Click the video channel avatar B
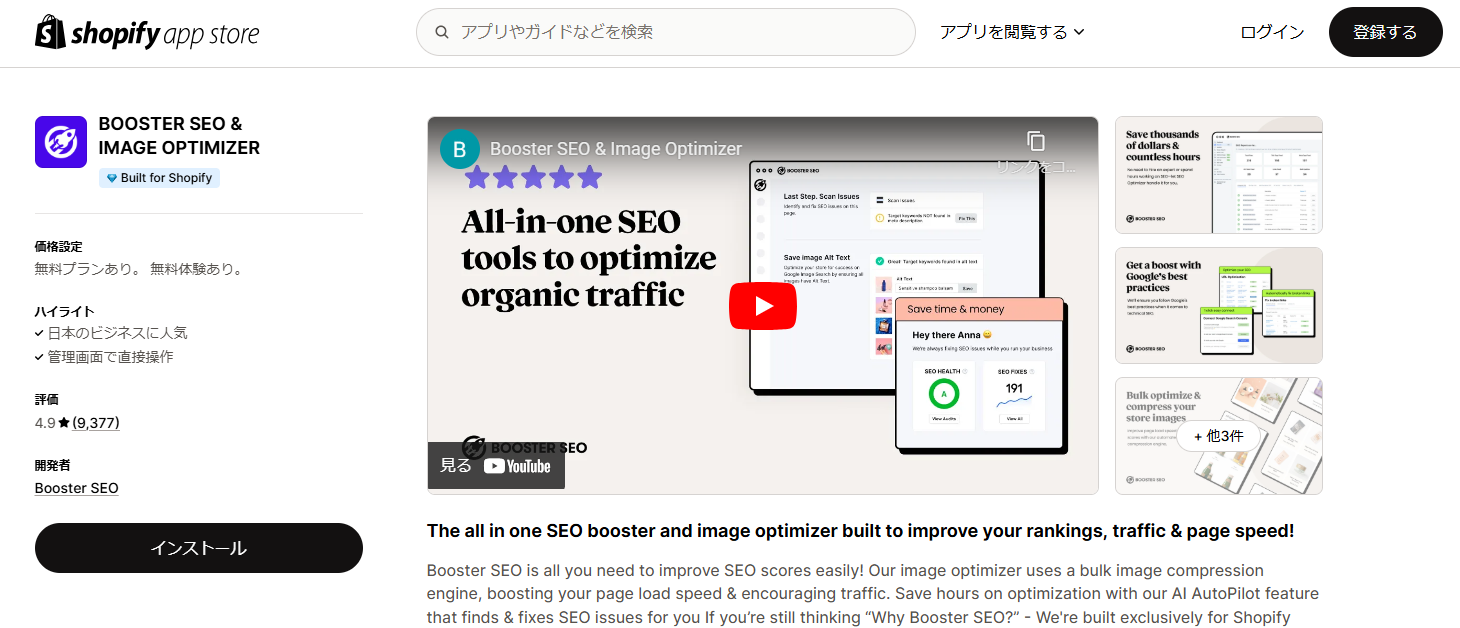Screen dimensions: 1460x628 tap(460, 149)
